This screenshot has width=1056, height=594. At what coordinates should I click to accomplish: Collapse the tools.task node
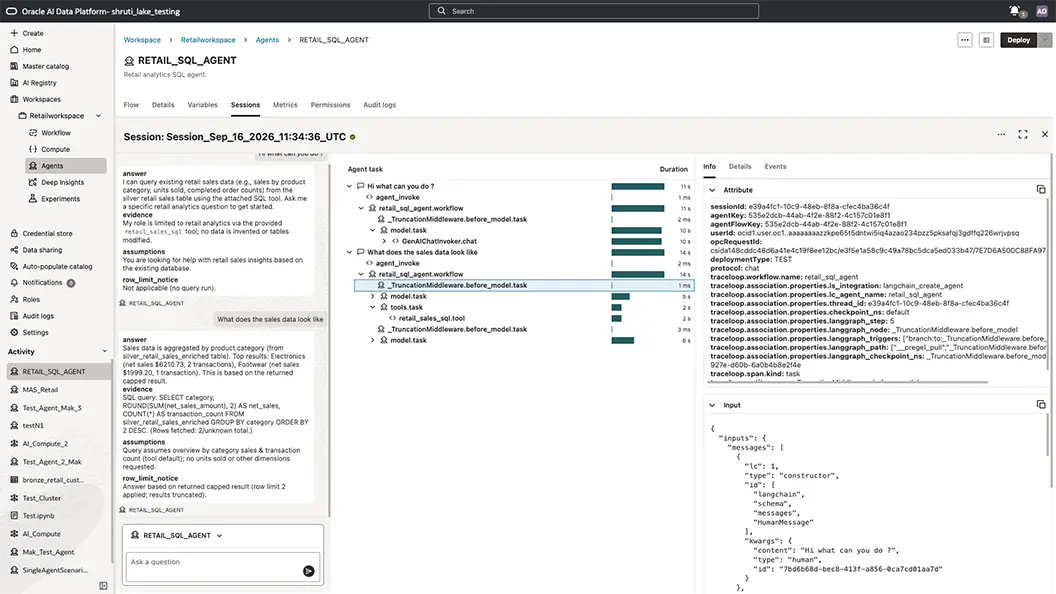[x=372, y=307]
